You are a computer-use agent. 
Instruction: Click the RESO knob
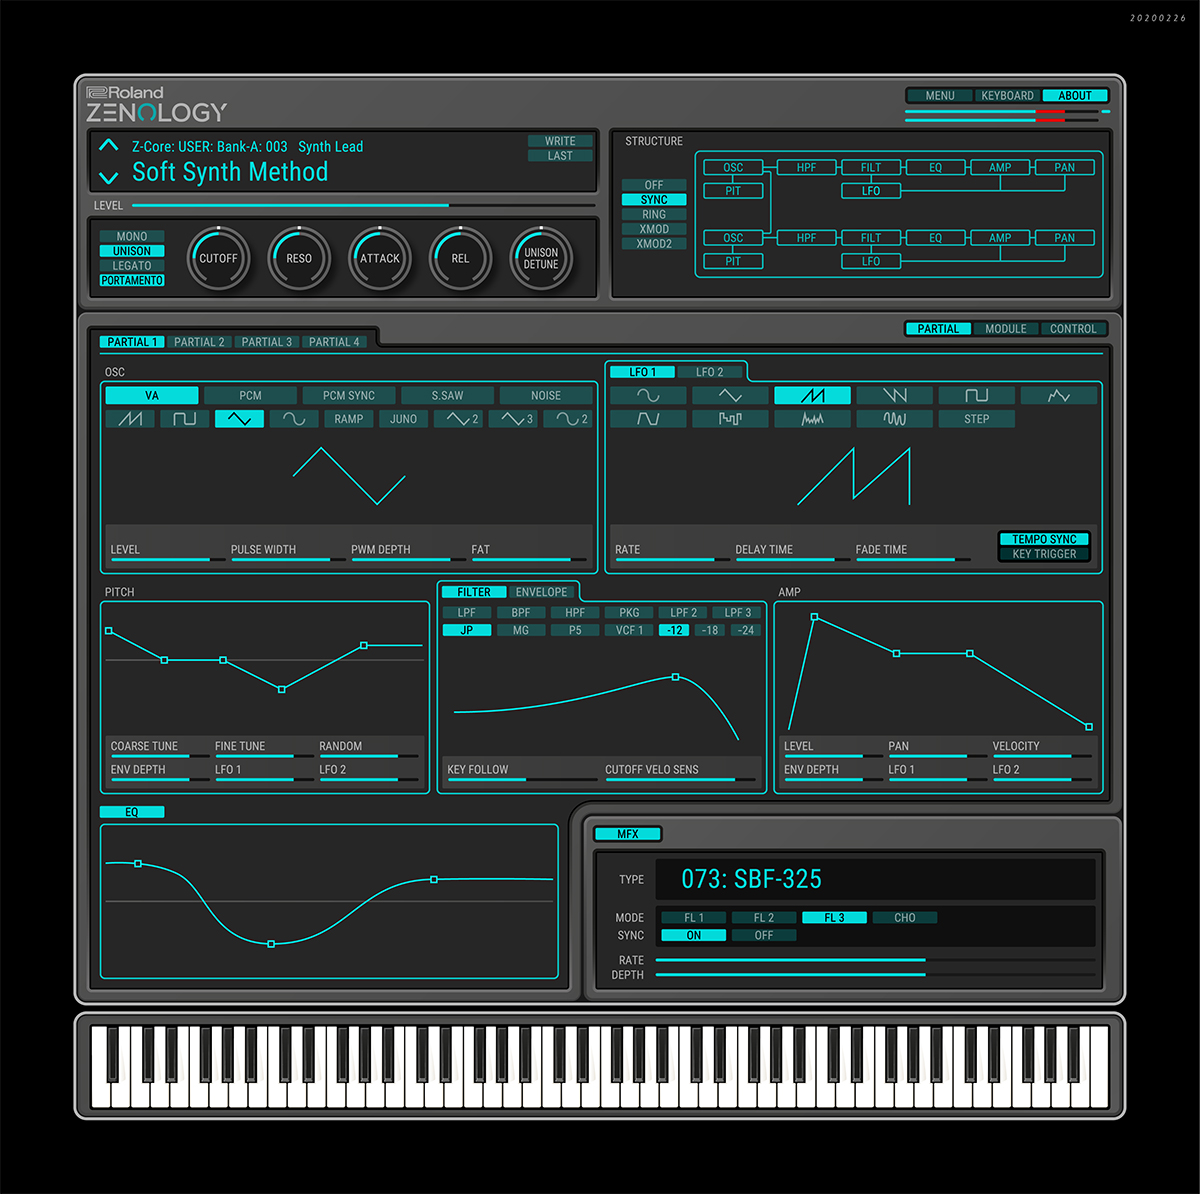click(299, 258)
